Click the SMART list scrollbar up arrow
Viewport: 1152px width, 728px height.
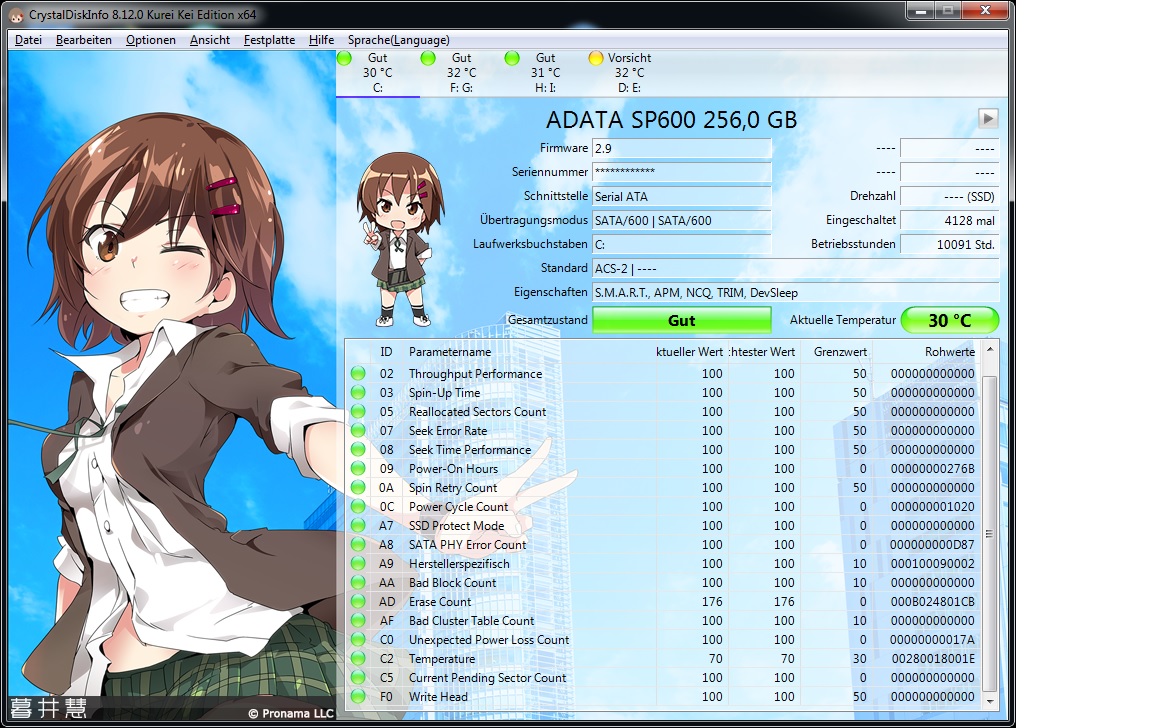pyautogui.click(x=990, y=349)
